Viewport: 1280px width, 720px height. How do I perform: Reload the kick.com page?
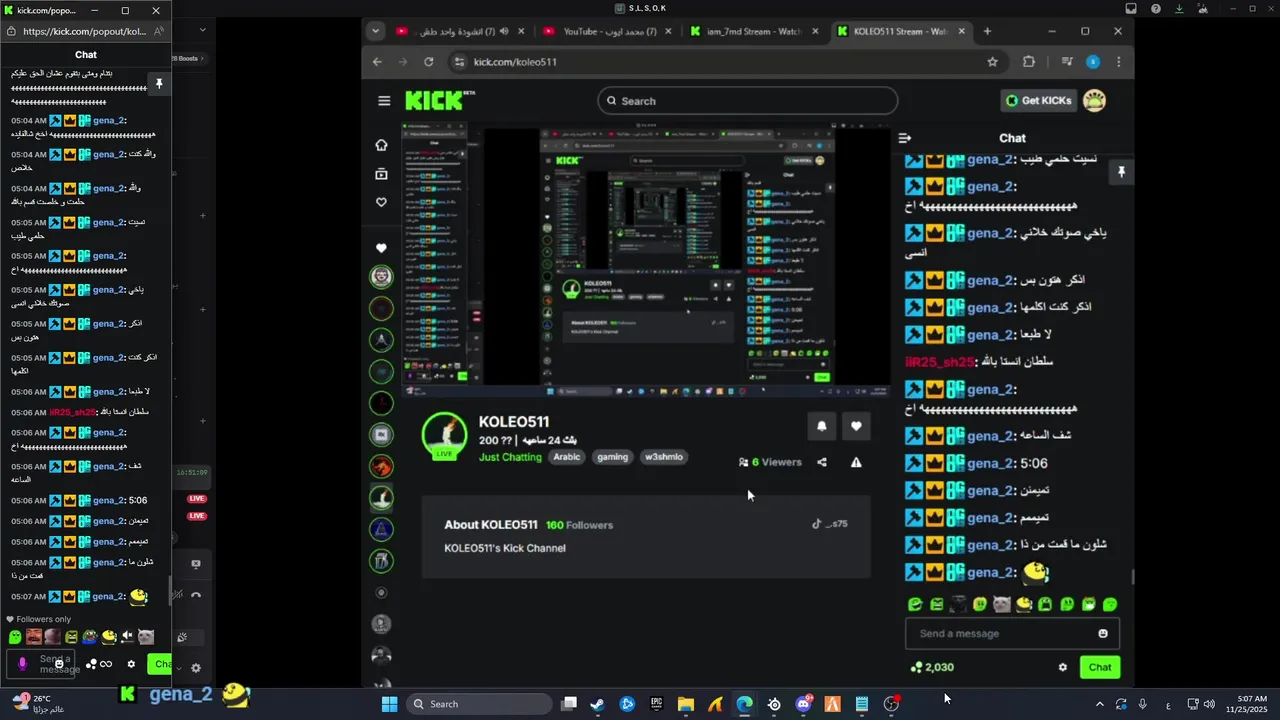(x=429, y=62)
